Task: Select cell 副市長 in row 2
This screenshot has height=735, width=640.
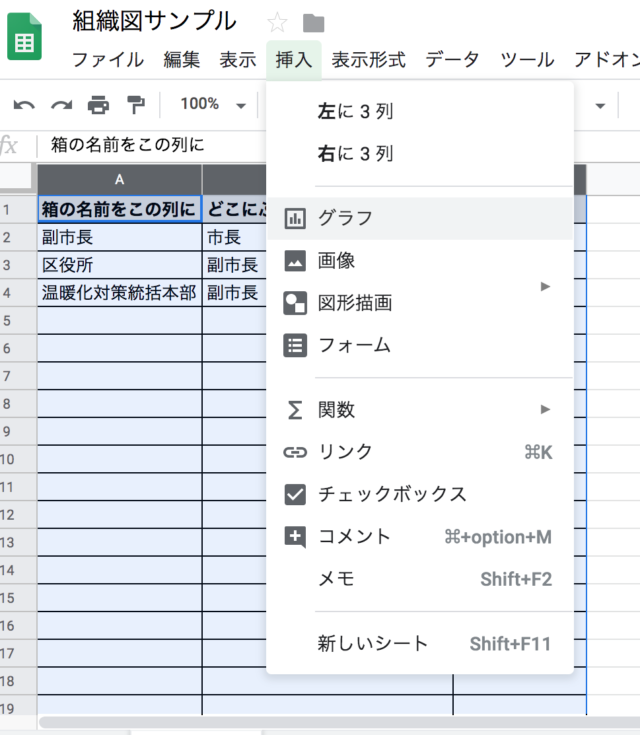Action: (x=120, y=237)
